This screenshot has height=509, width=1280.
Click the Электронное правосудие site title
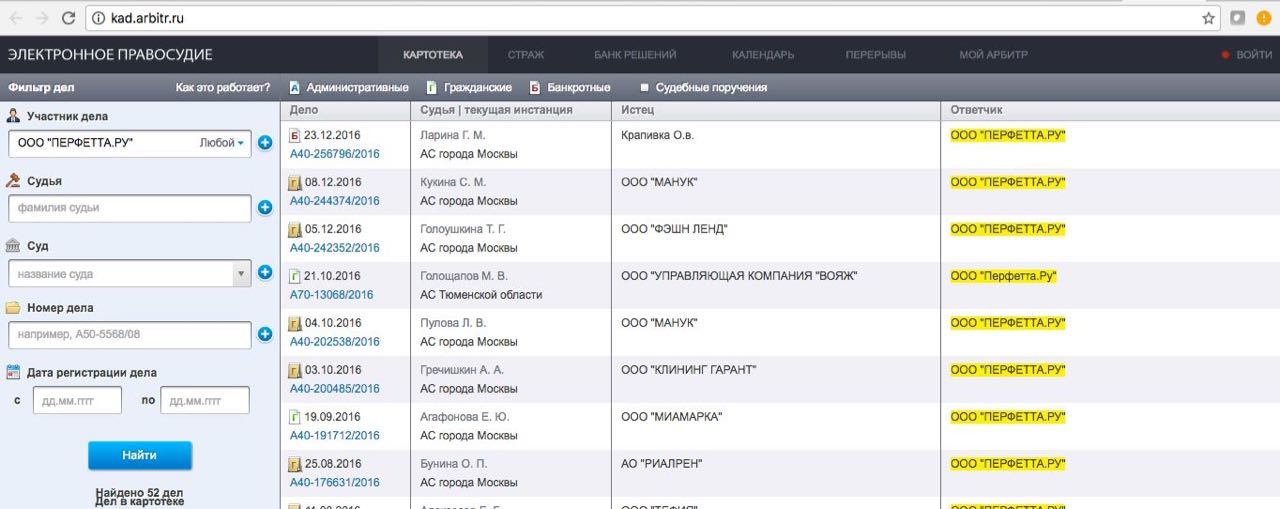pos(110,55)
